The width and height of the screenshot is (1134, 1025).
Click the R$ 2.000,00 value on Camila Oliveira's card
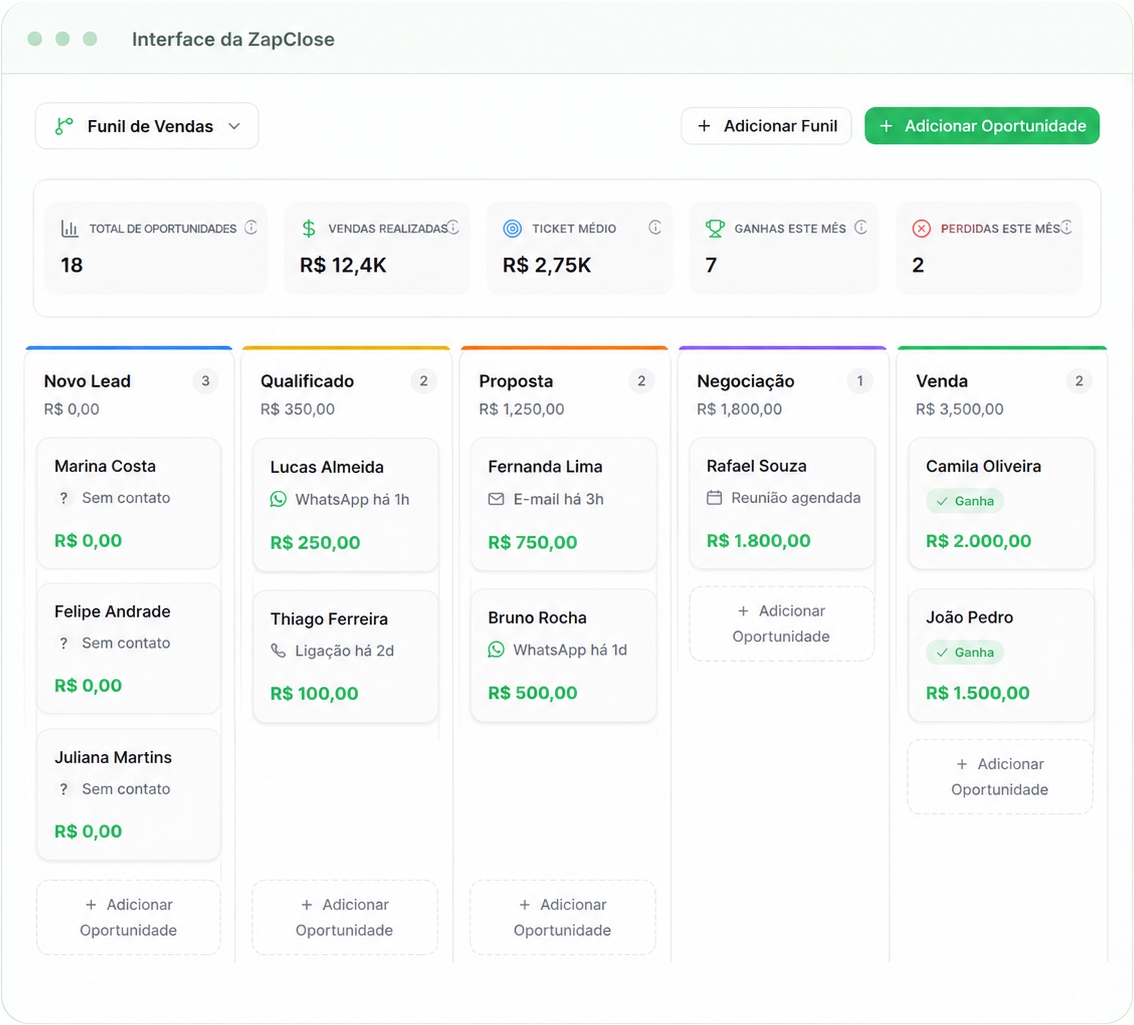pyautogui.click(x=978, y=541)
